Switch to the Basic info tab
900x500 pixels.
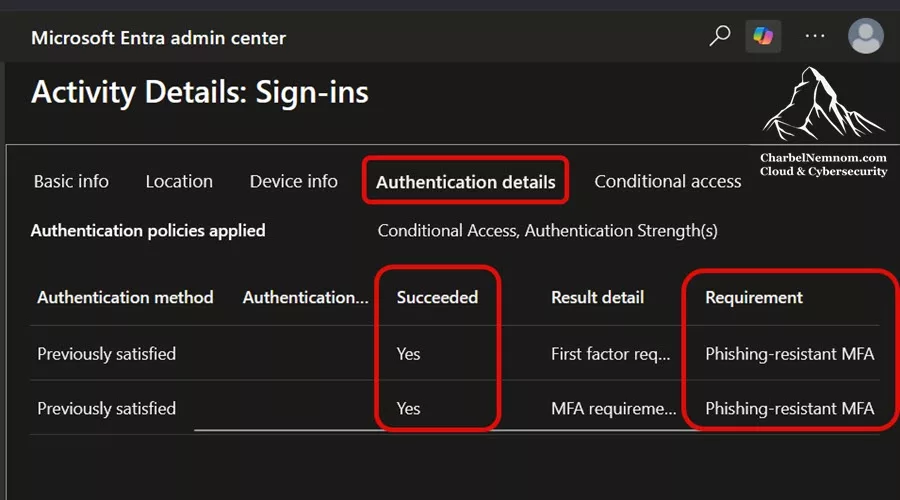pos(71,181)
